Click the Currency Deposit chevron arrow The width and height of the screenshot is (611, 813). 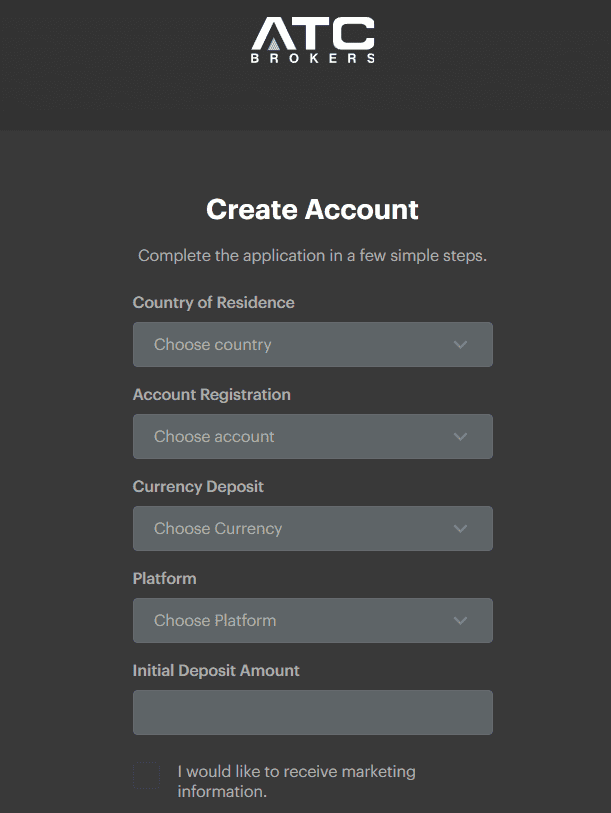461,528
